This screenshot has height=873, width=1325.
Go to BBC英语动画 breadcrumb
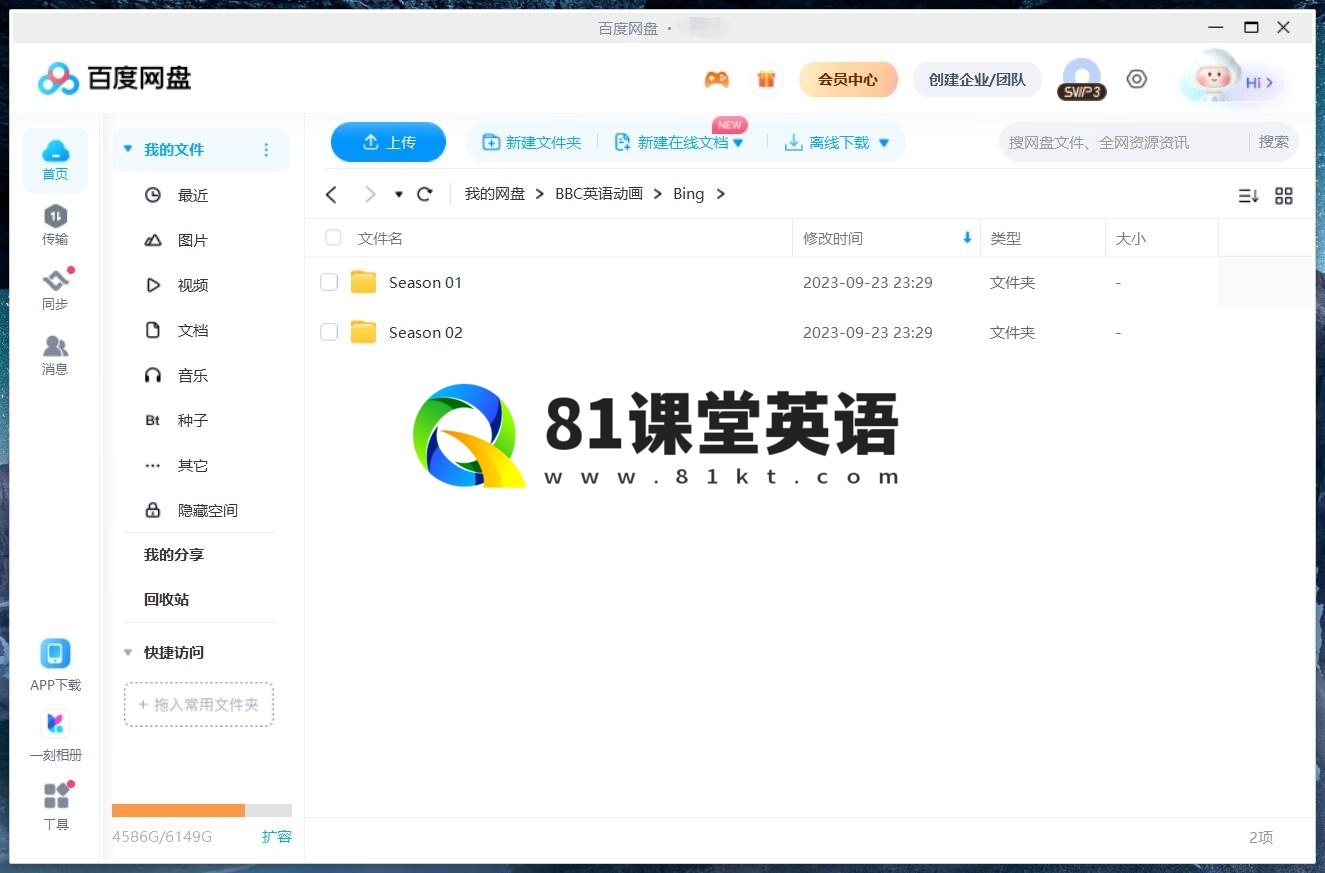point(599,194)
